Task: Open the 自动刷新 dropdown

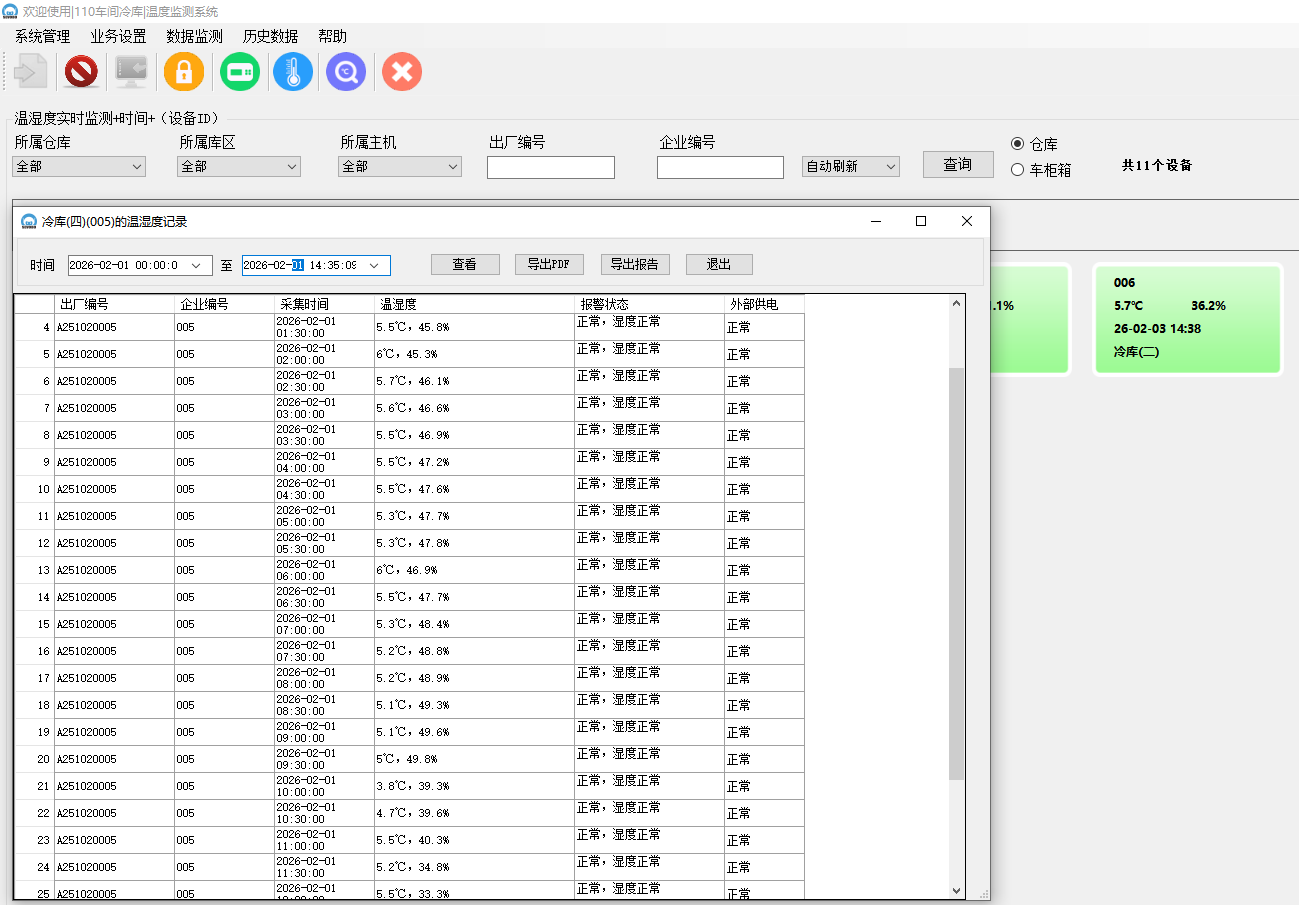Action: [x=890, y=167]
